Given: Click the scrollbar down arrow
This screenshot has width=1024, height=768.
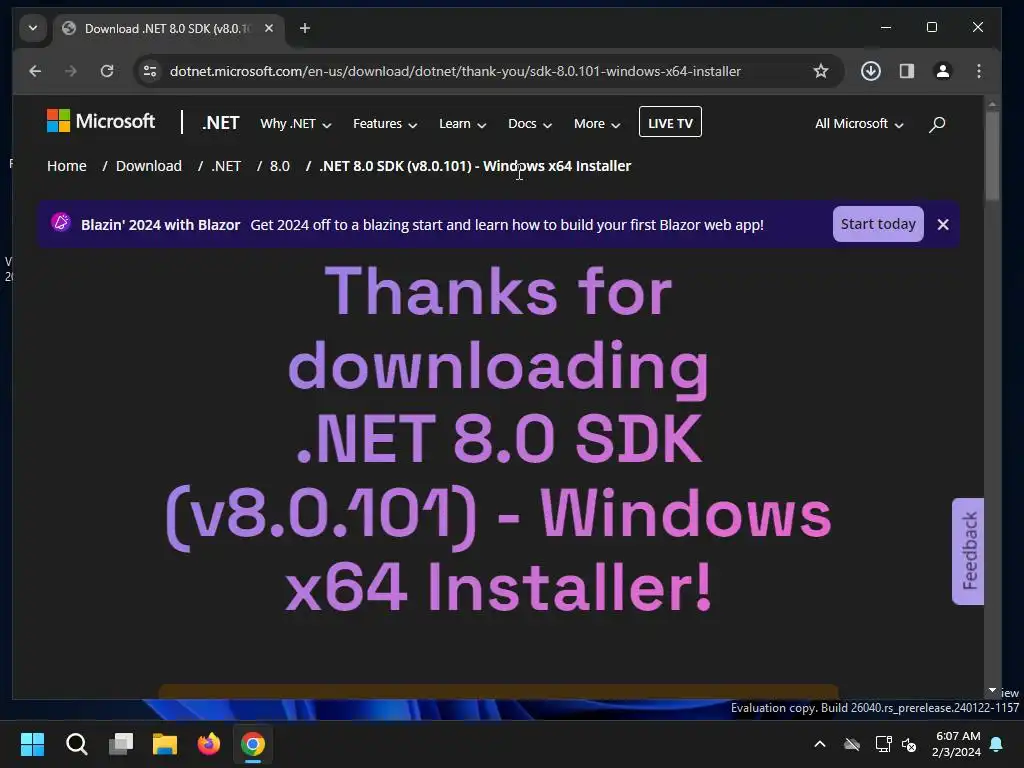Looking at the screenshot, I should pyautogui.click(x=992, y=690).
